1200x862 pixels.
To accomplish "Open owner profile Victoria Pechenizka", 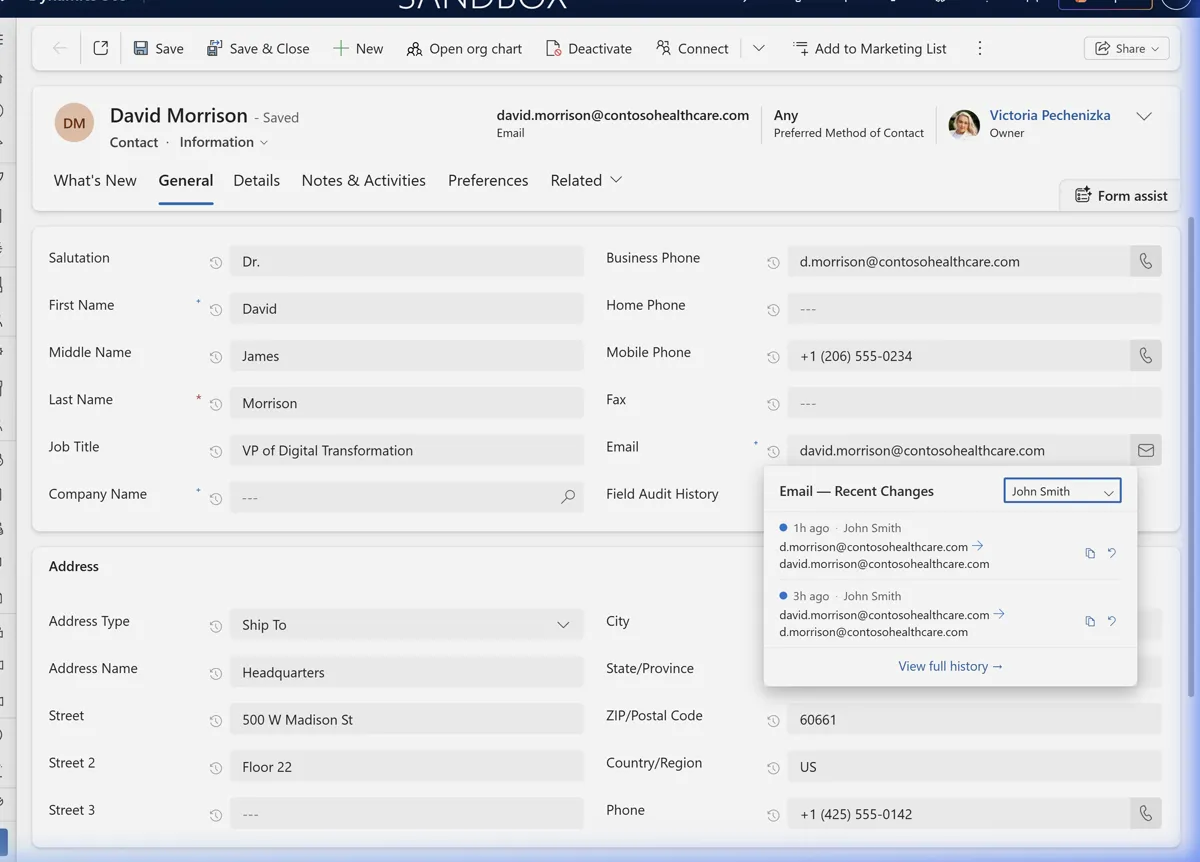I will click(1049, 115).
